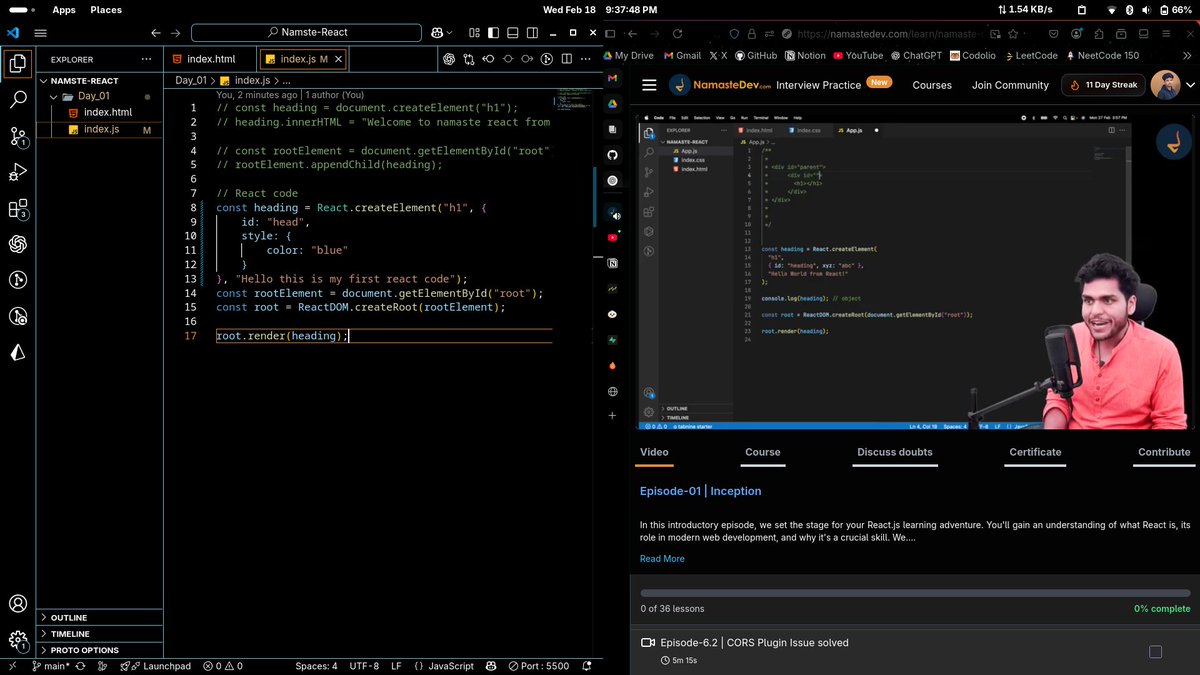The height and width of the screenshot is (675, 1200).
Task: Open index.html in the Explorer tree
Action: click(x=99, y=112)
